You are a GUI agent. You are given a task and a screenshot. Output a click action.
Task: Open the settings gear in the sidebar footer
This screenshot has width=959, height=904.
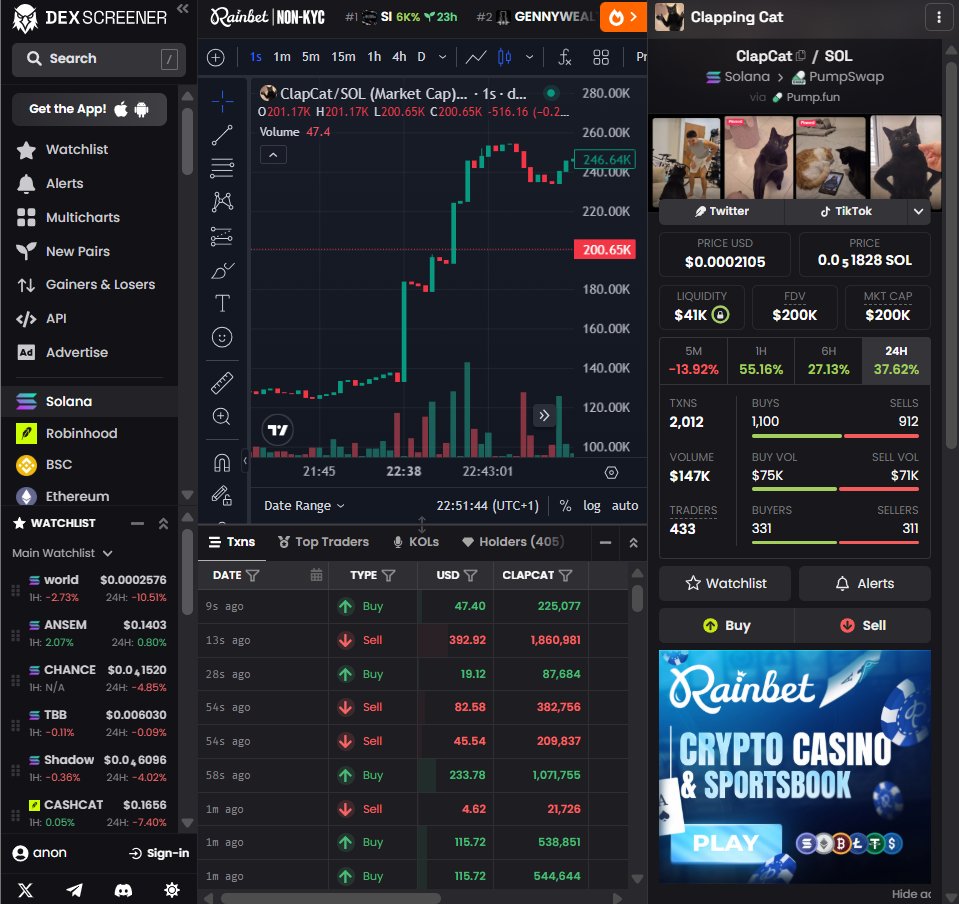[x=172, y=890]
